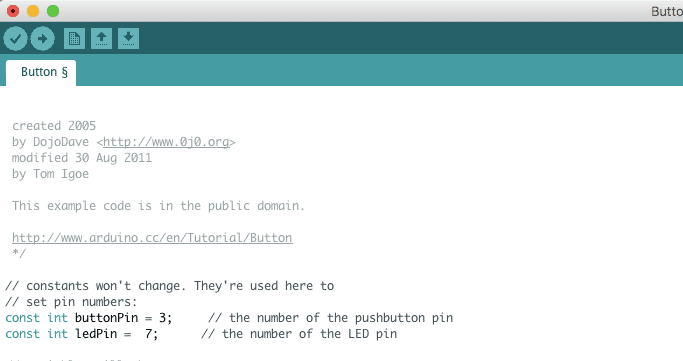683x361 pixels.
Task: Minimize the window with the yellow button
Action: point(33,11)
